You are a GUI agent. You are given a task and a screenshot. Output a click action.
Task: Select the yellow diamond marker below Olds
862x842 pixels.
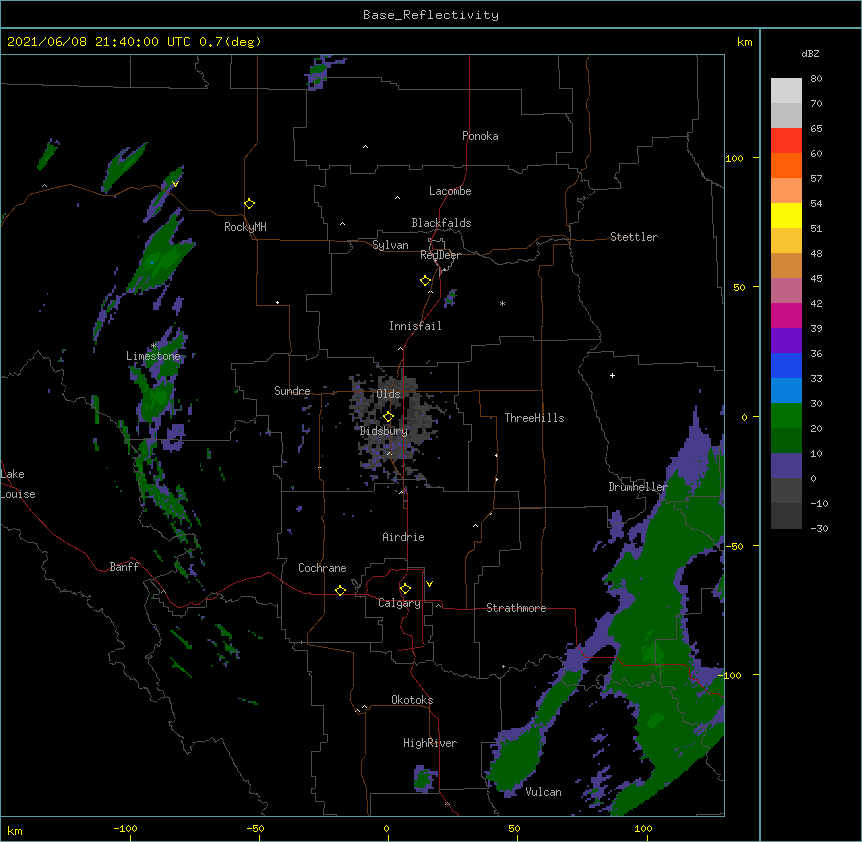click(388, 416)
